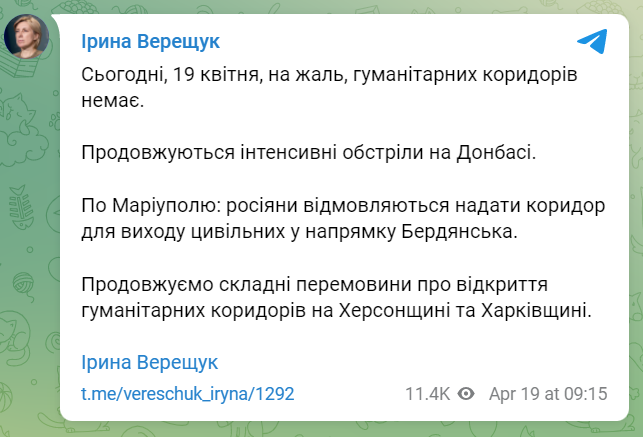
Task: Click the date text 19 квітня
Action: point(218,75)
